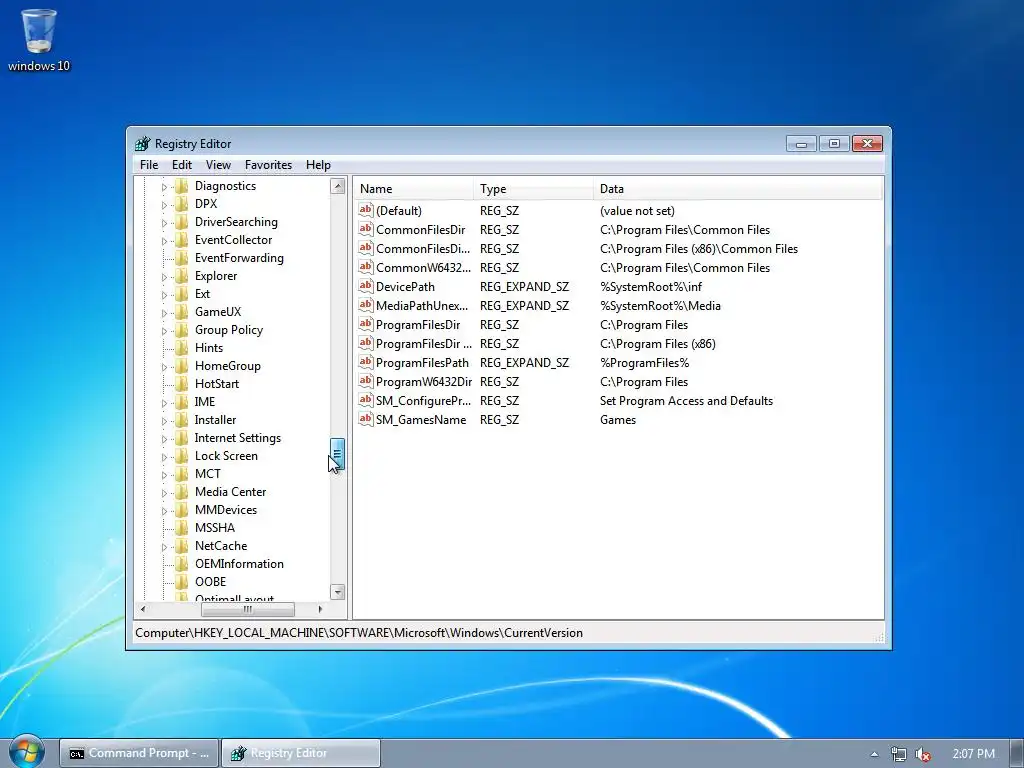Click the data value %SystemRoot%\inf
Screen dimensions: 1024x768
651,287
